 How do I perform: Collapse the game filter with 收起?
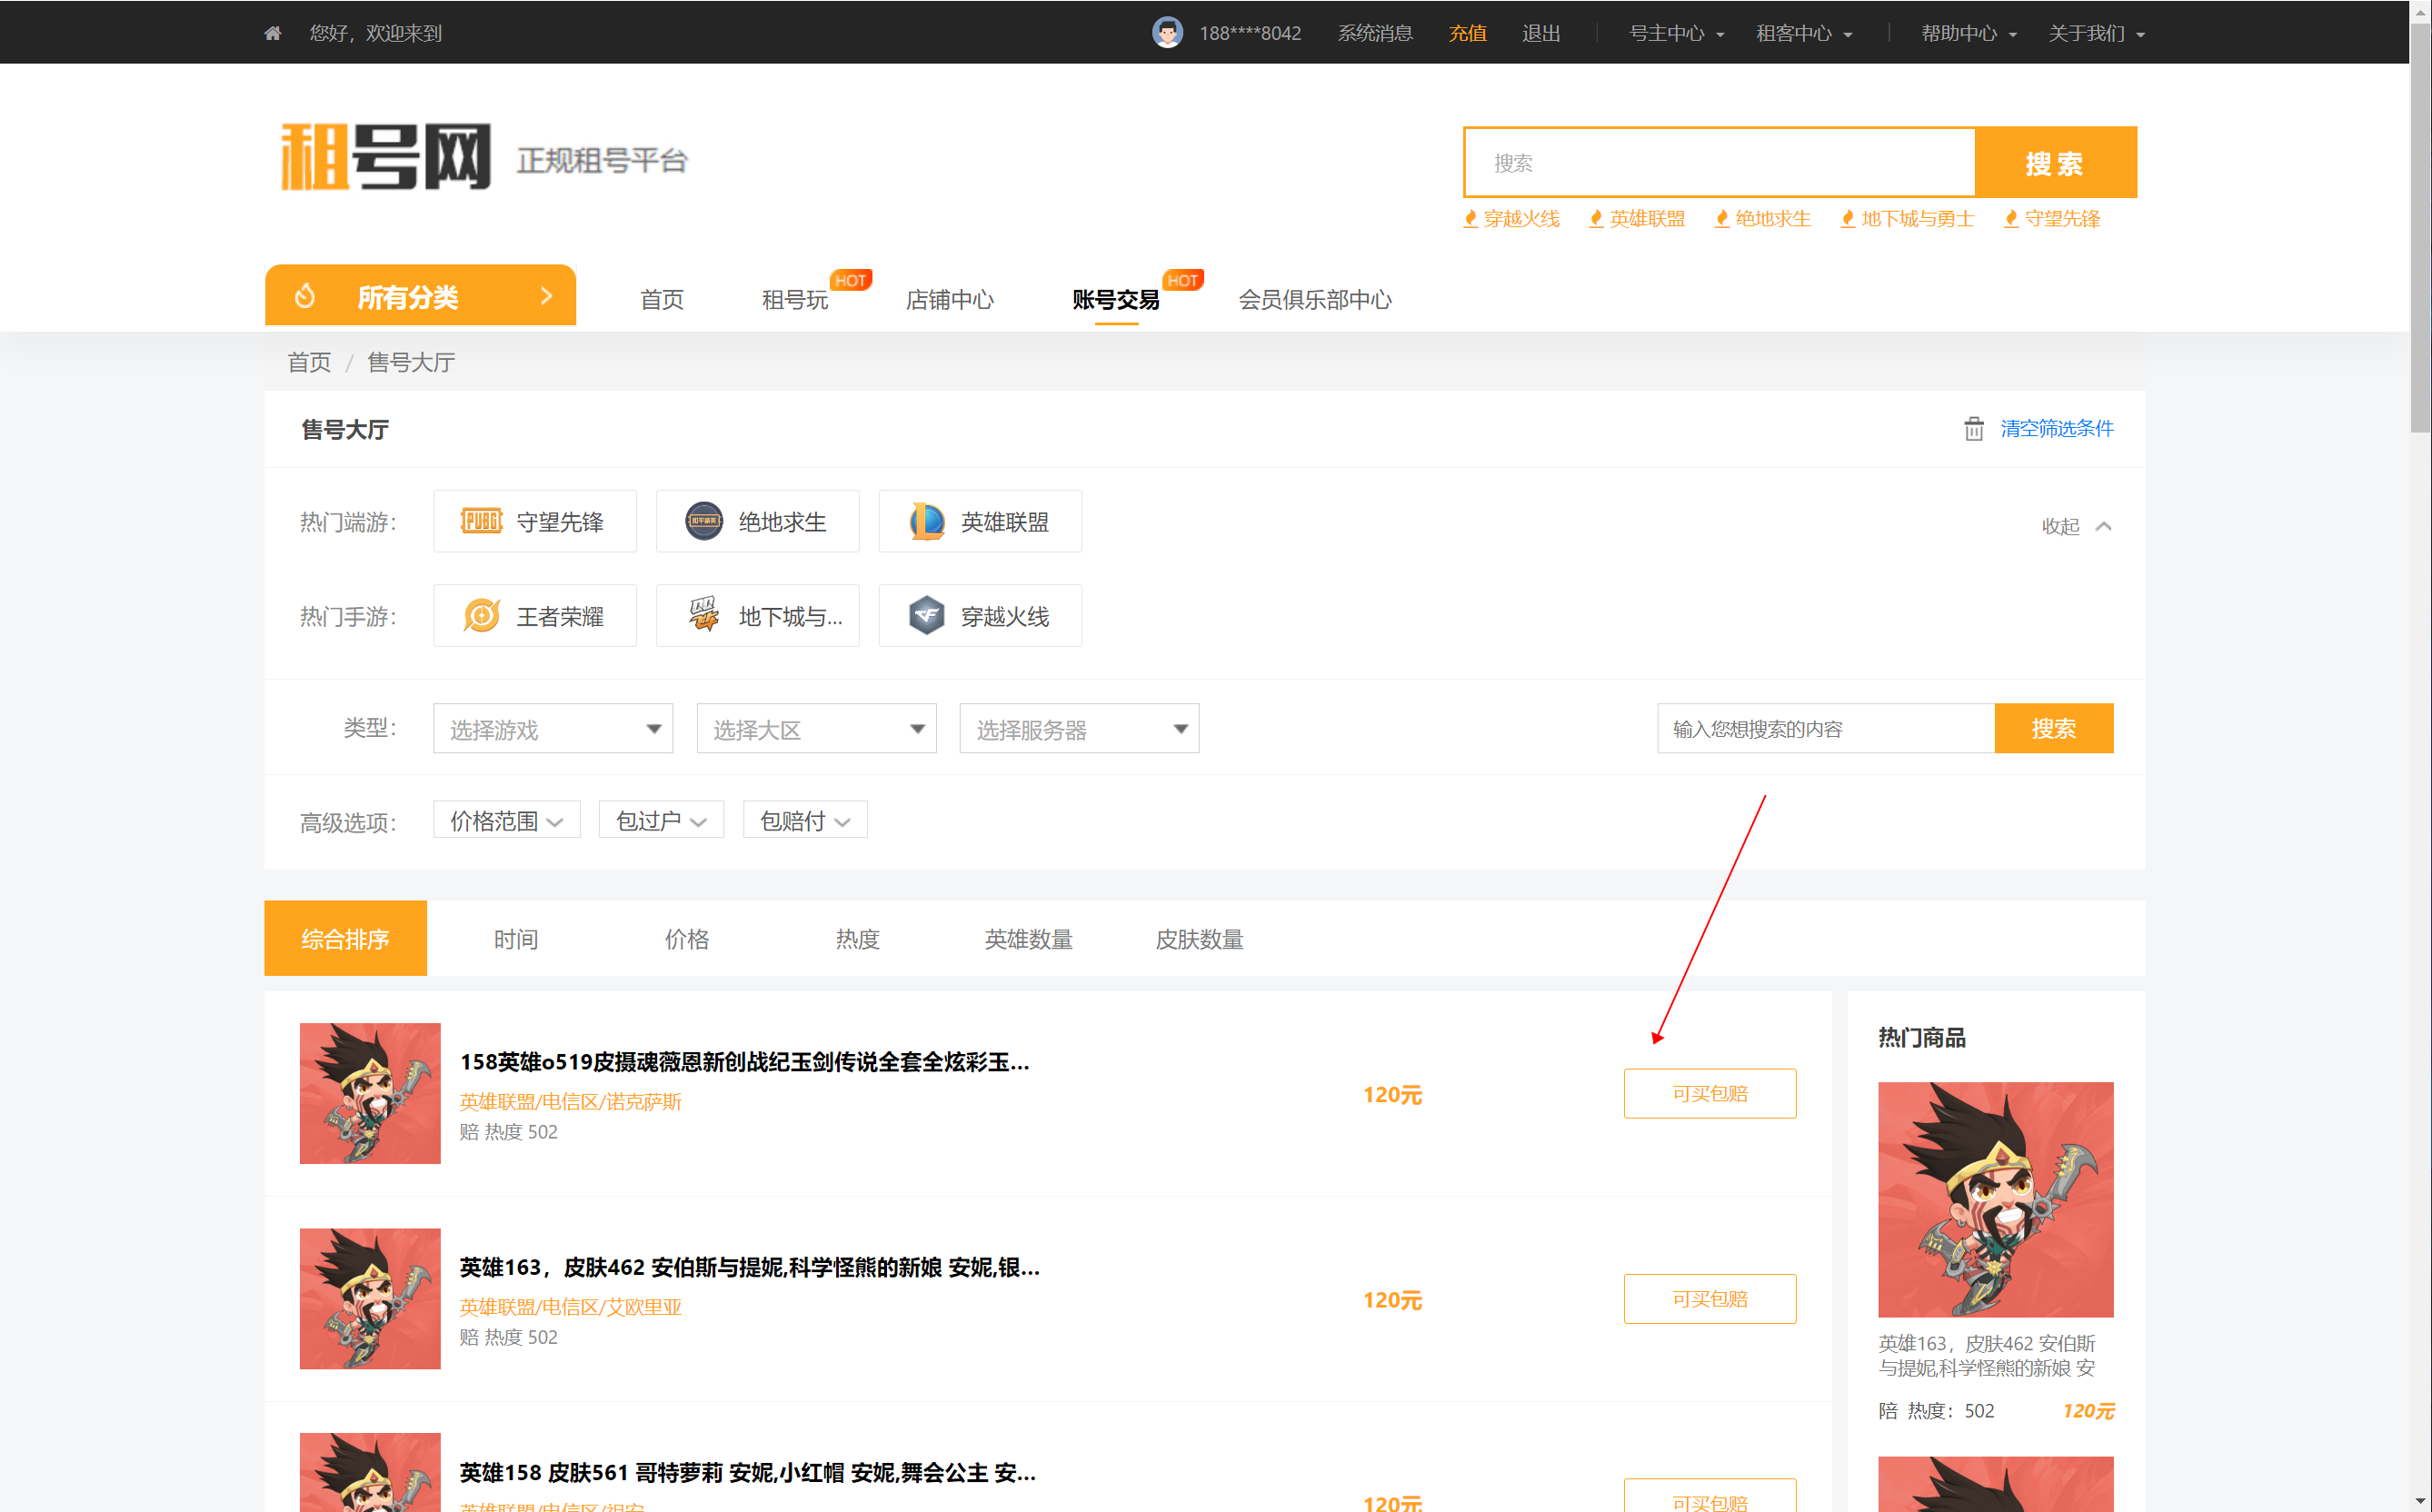pyautogui.click(x=2076, y=526)
